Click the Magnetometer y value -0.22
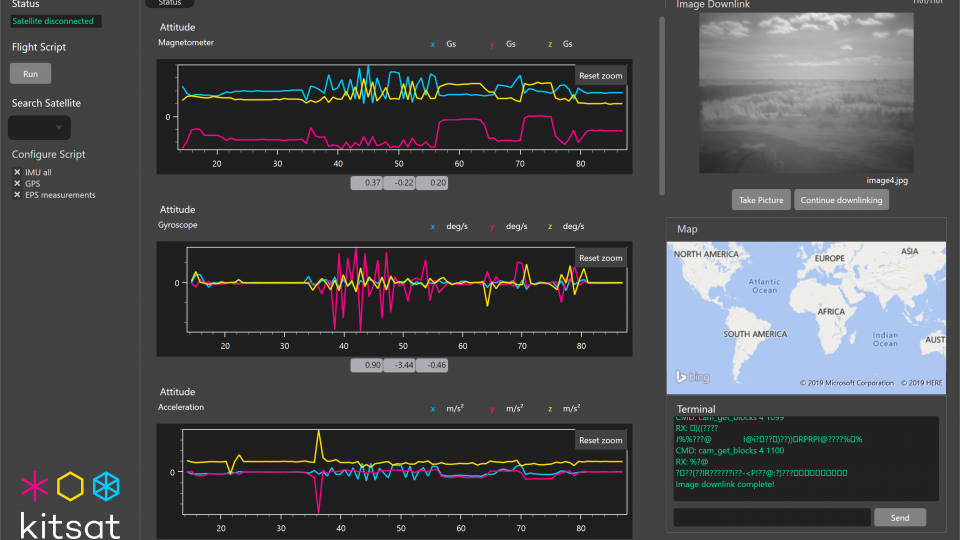Viewport: 960px width, 540px height. pos(399,182)
